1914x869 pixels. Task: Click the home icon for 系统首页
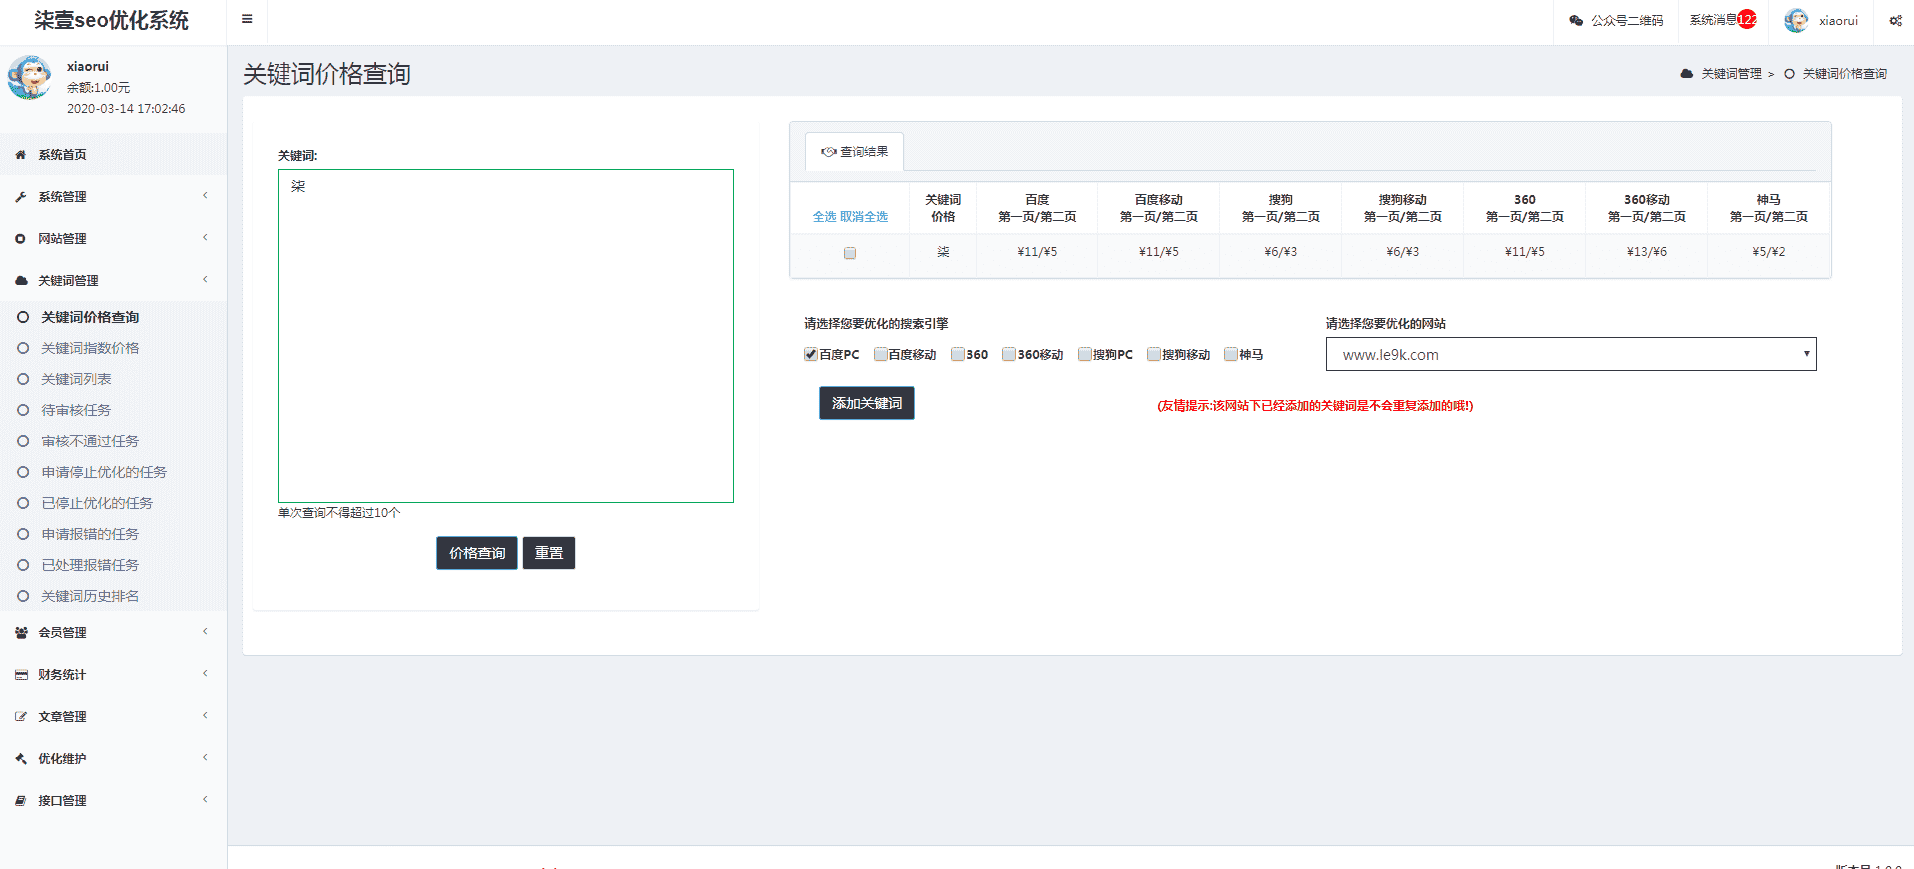click(x=21, y=155)
